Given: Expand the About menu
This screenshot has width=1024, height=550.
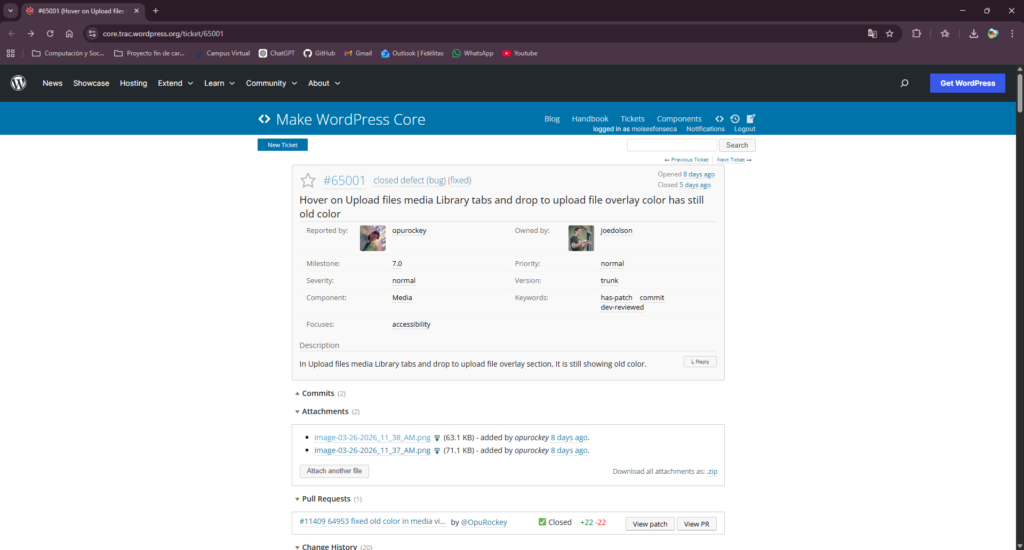Looking at the screenshot, I should 324,83.
